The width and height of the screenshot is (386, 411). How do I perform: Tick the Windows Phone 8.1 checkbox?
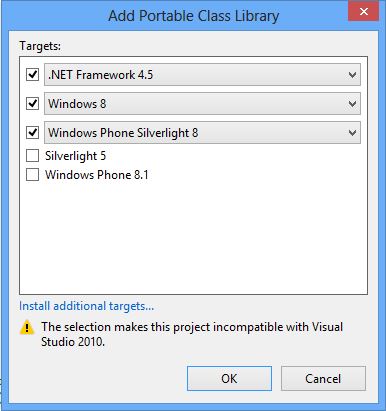(32, 174)
